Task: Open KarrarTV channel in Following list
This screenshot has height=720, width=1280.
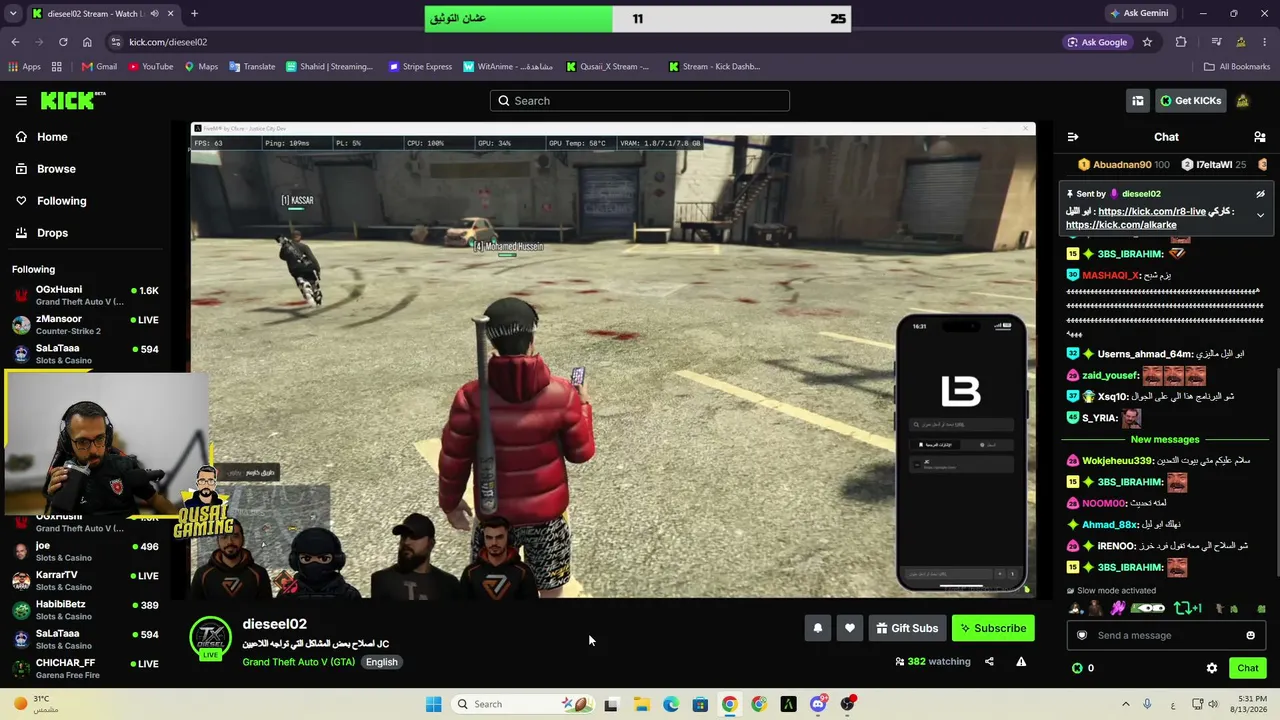Action: [x=85, y=580]
